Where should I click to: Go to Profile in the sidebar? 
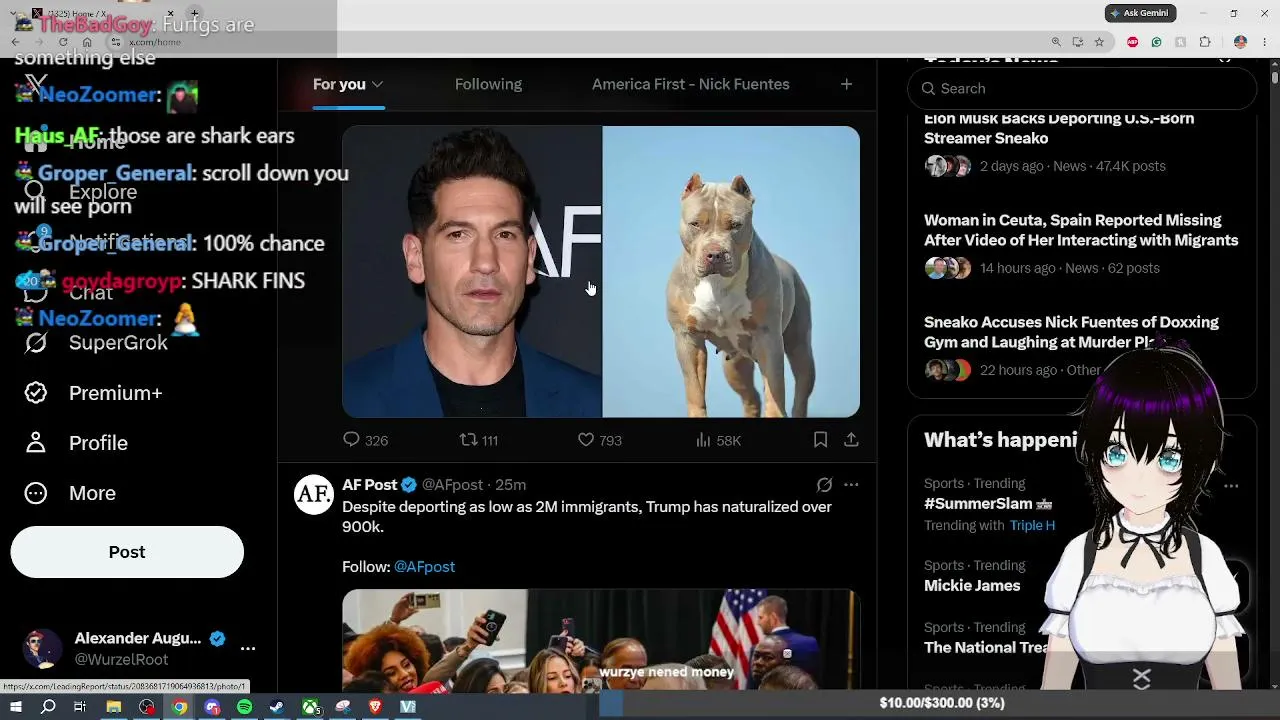coord(76,443)
